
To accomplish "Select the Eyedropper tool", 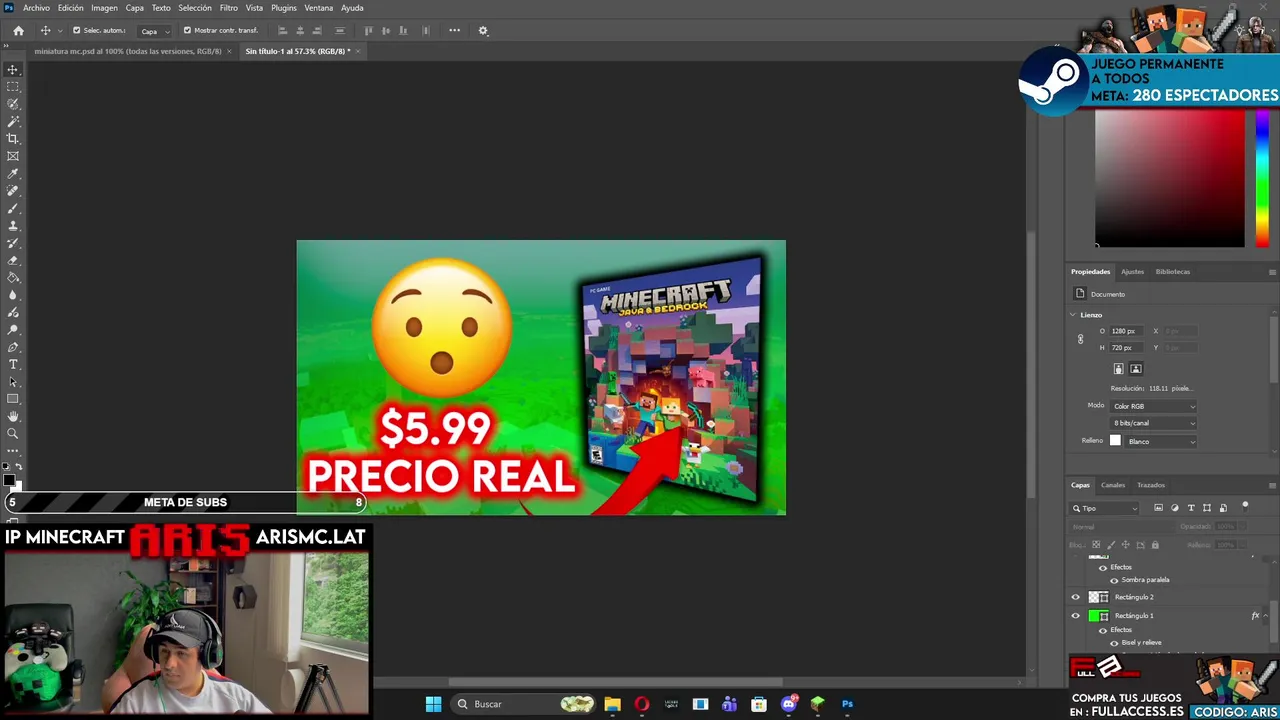I will [13, 173].
